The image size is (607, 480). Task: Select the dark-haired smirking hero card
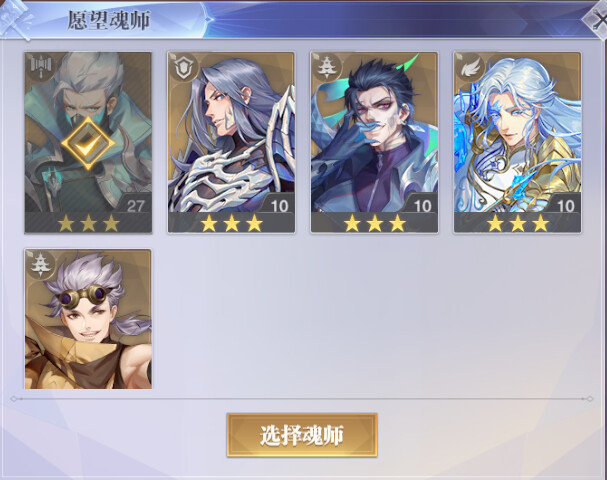pyautogui.click(x=374, y=142)
